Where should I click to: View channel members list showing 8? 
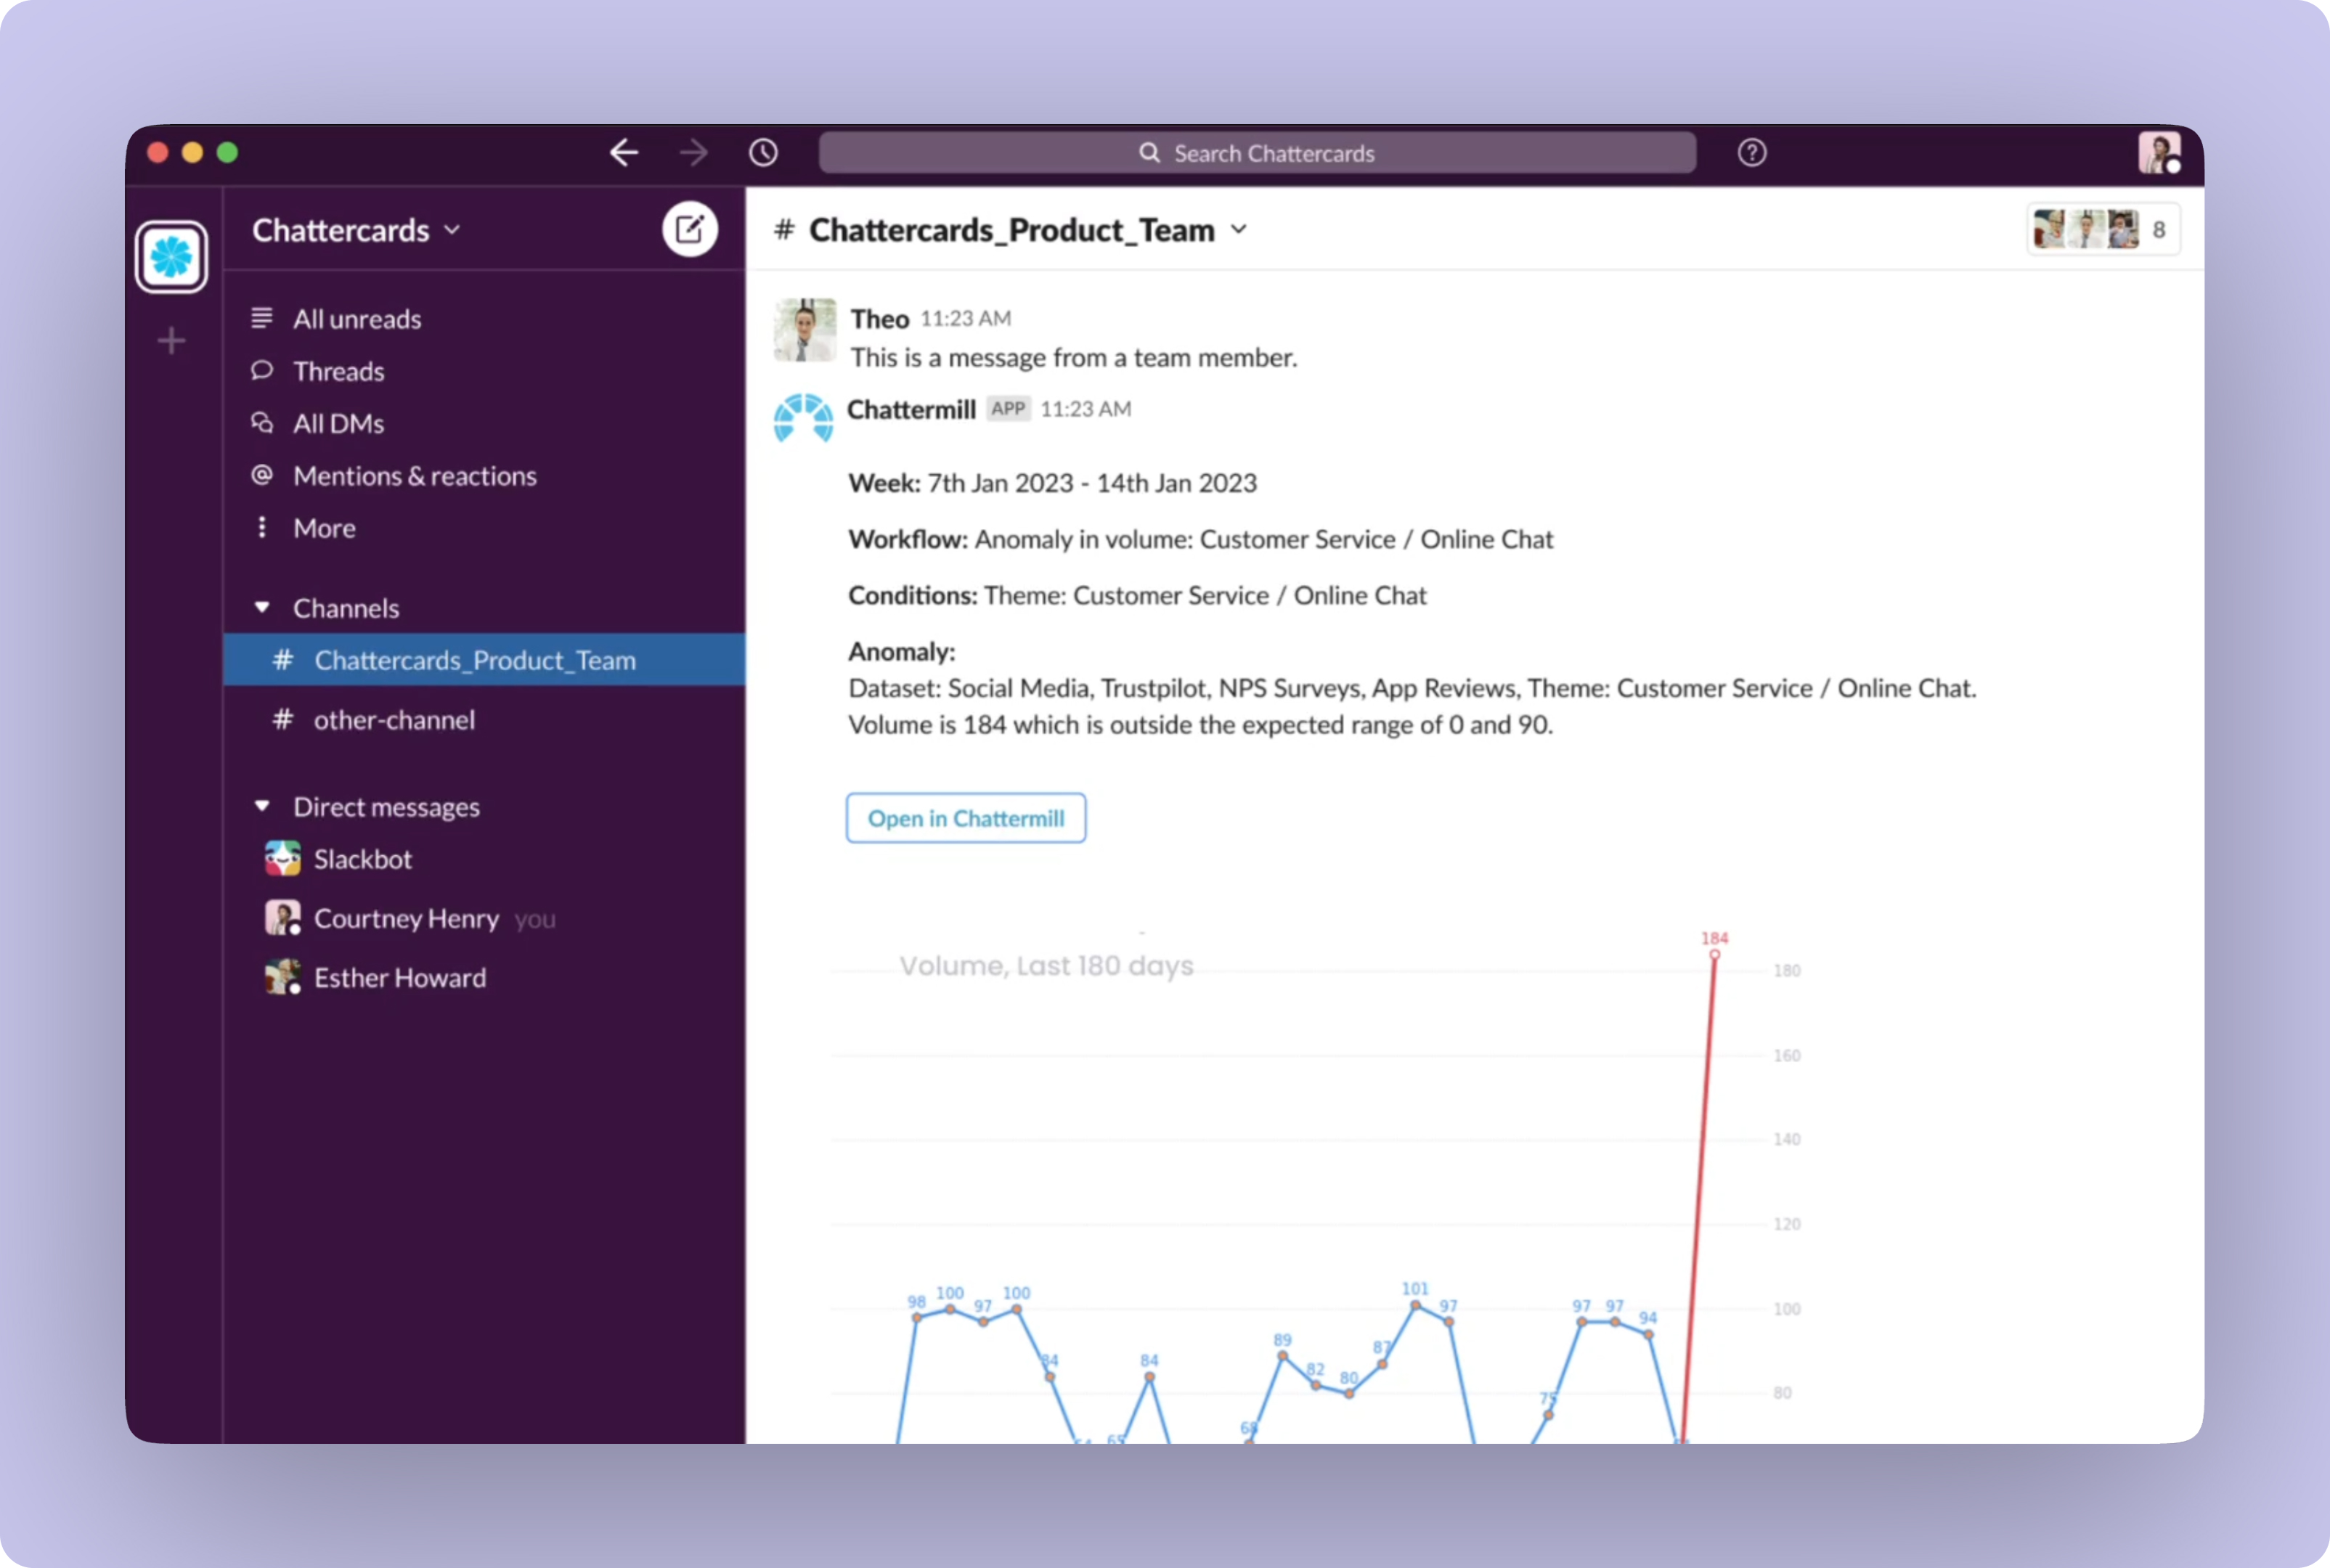2102,230
